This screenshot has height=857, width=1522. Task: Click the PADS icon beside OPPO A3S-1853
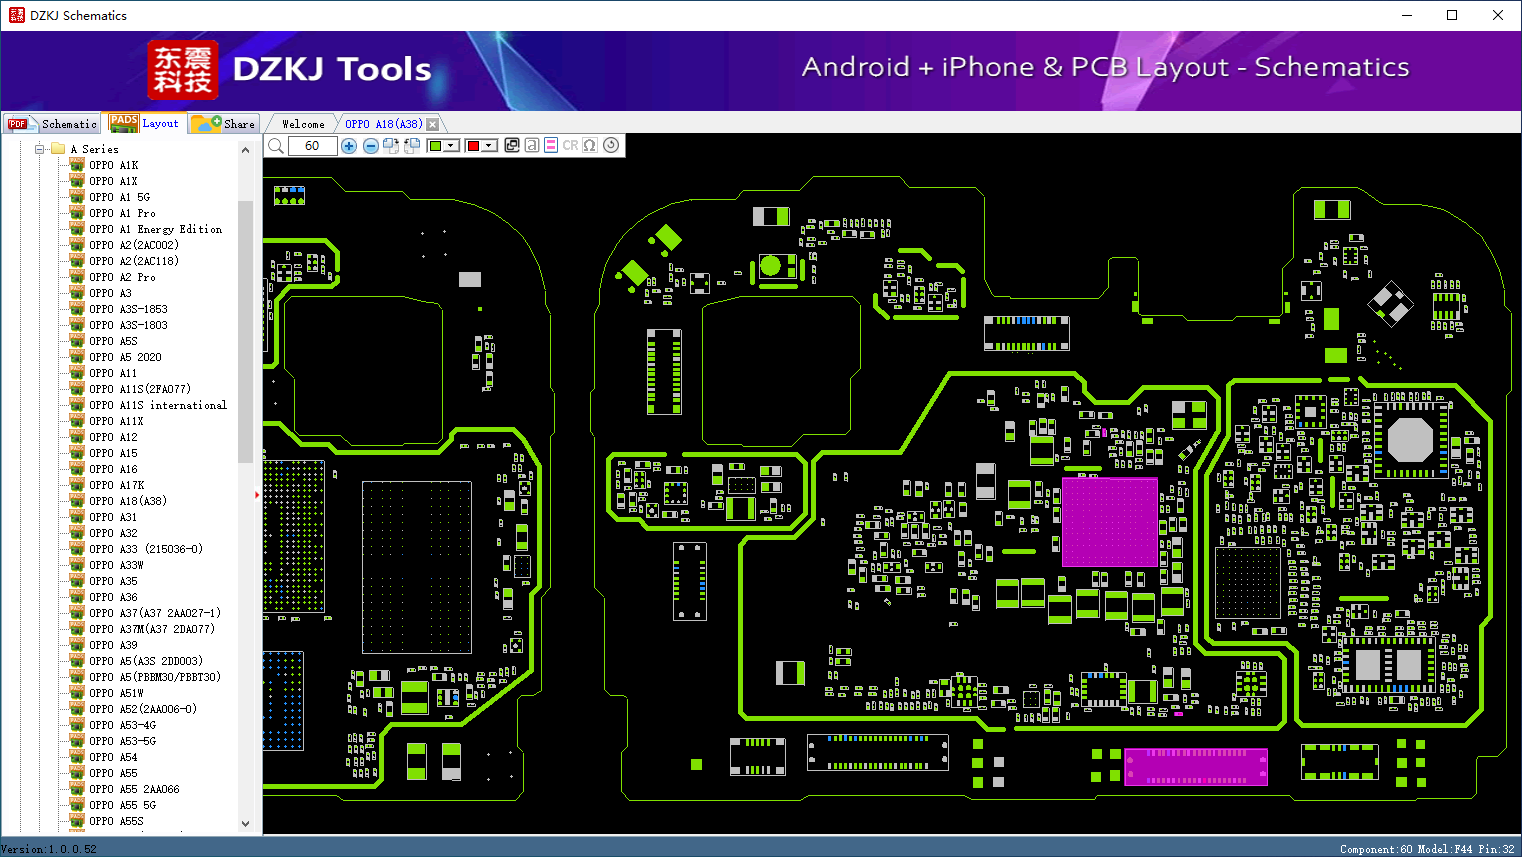[77, 309]
